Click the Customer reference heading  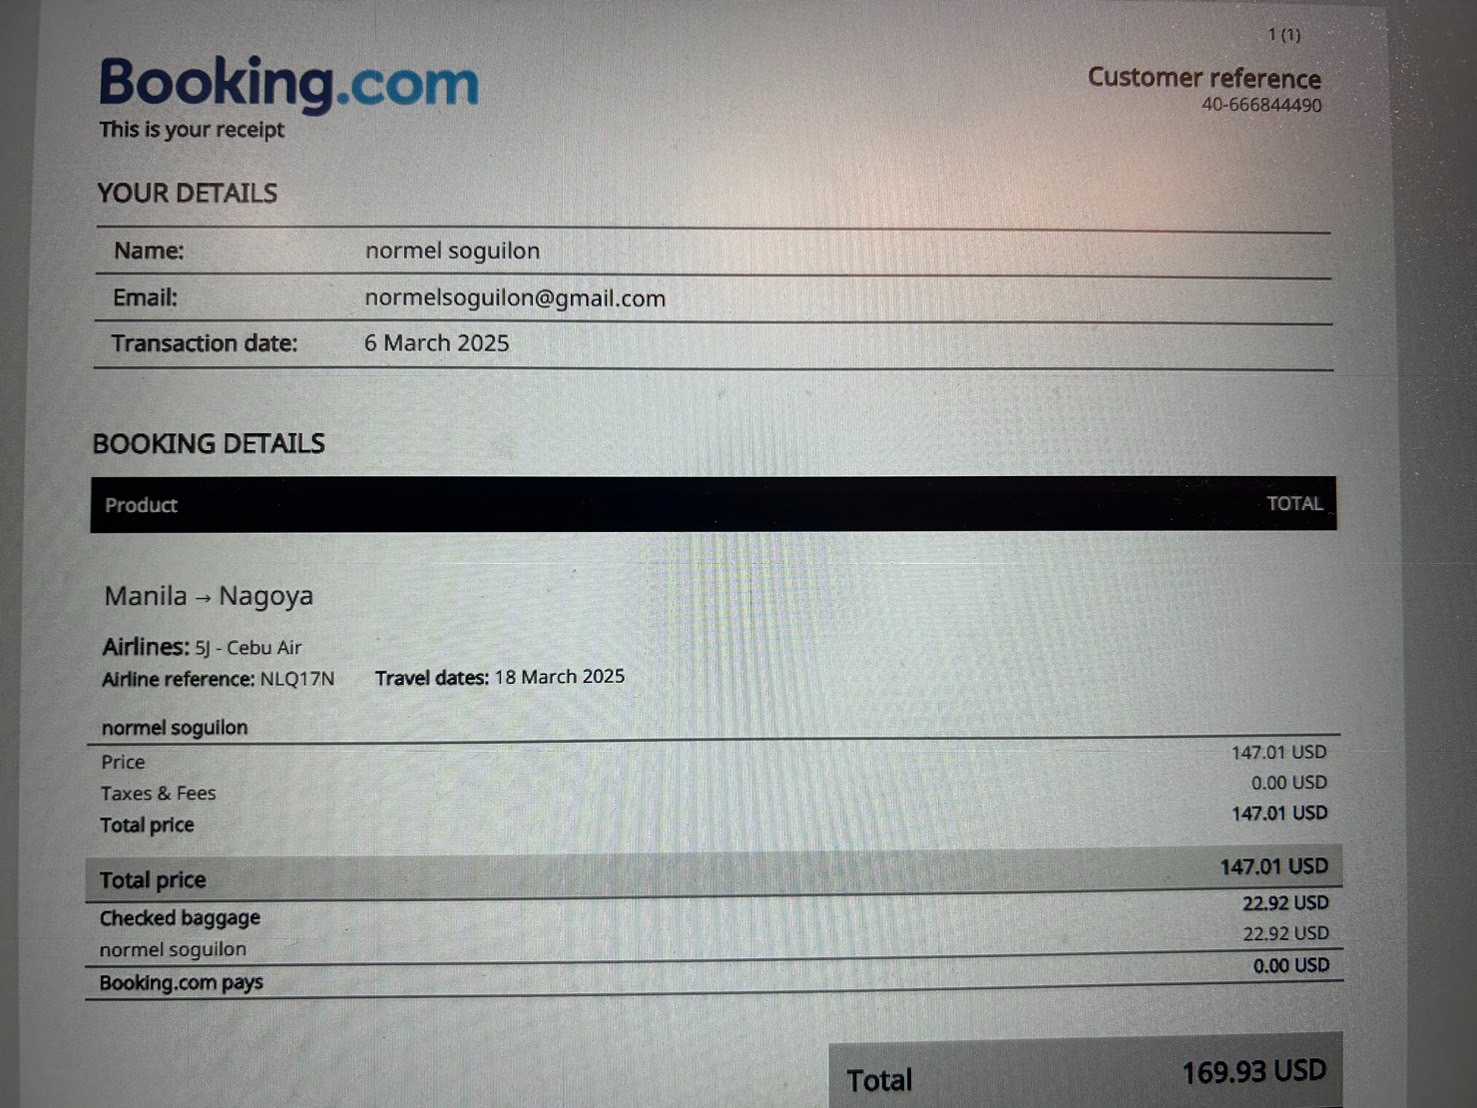click(x=1204, y=78)
